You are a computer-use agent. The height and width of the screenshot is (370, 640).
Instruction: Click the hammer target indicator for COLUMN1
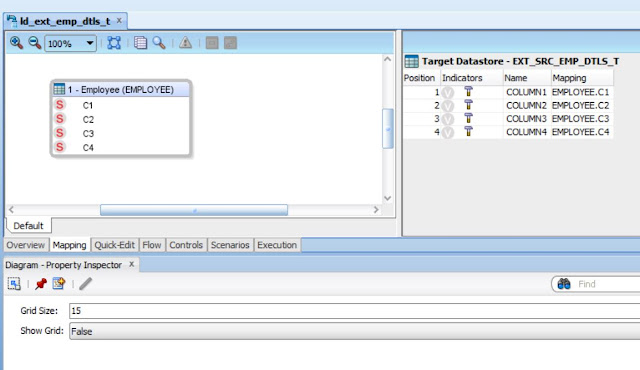pyautogui.click(x=469, y=91)
